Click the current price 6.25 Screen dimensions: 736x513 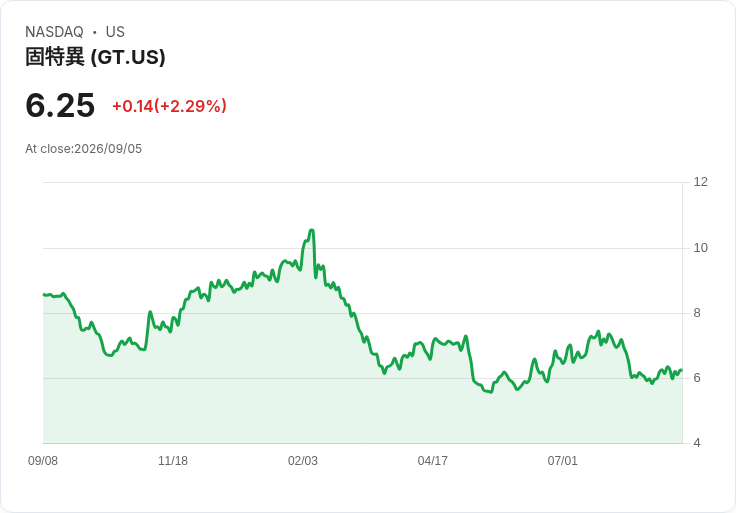point(60,105)
